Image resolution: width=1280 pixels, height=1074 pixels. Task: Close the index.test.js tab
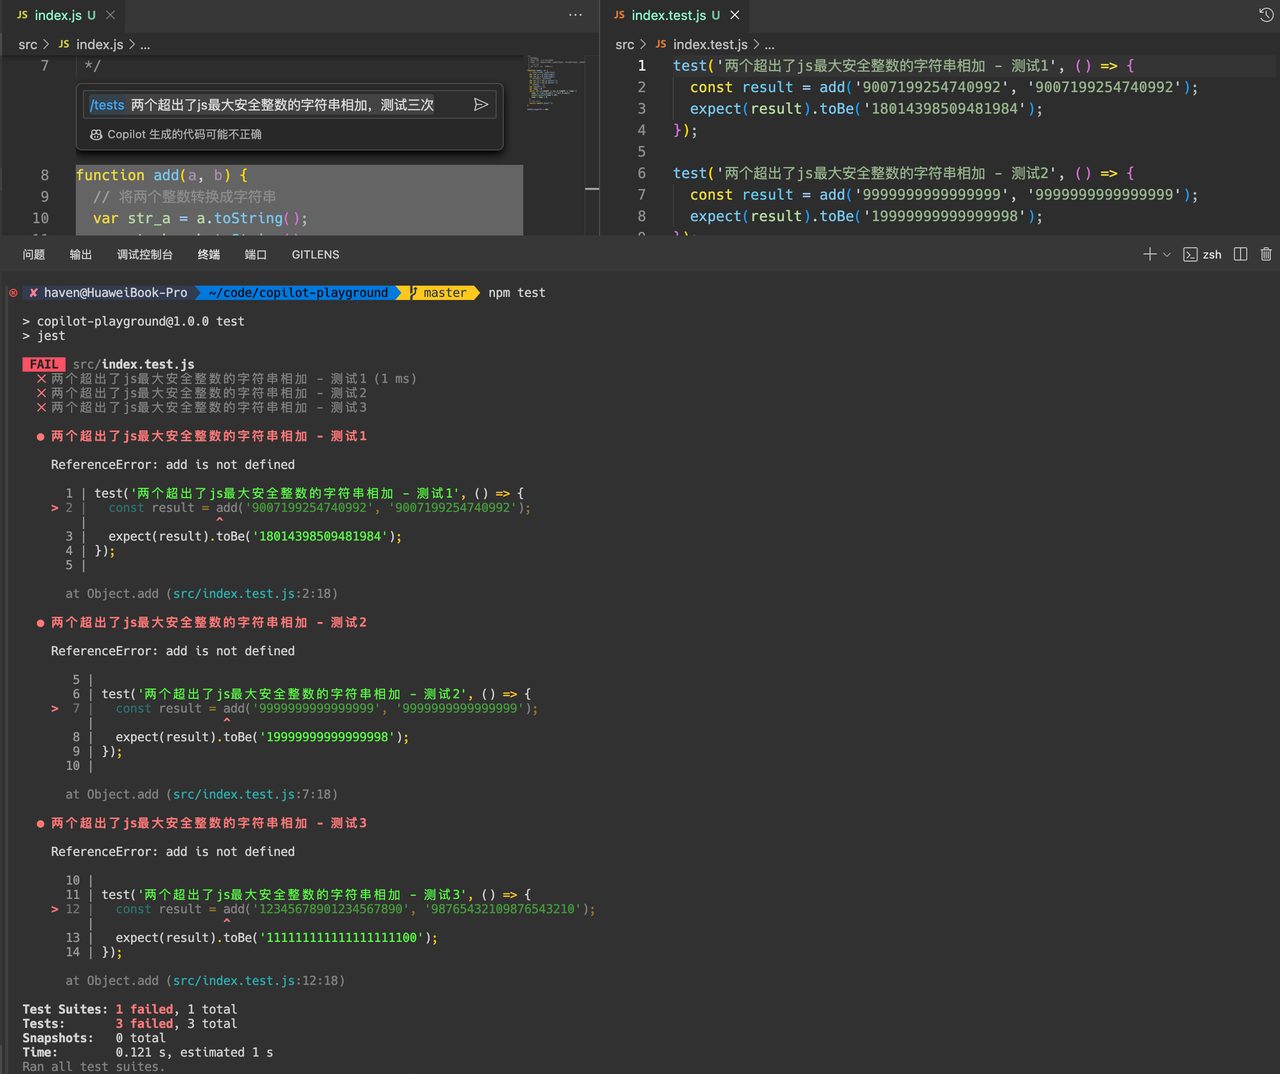735,15
